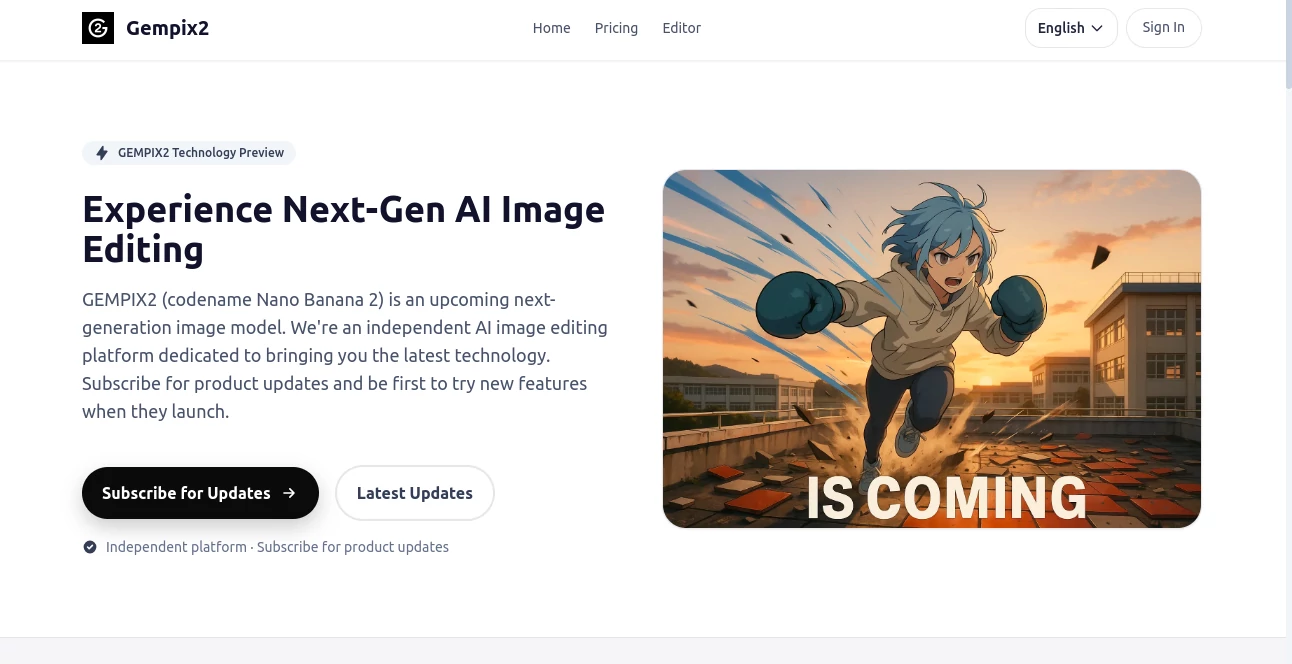
Task: Click the checkmark icon beside Independent platform text
Action: point(90,547)
